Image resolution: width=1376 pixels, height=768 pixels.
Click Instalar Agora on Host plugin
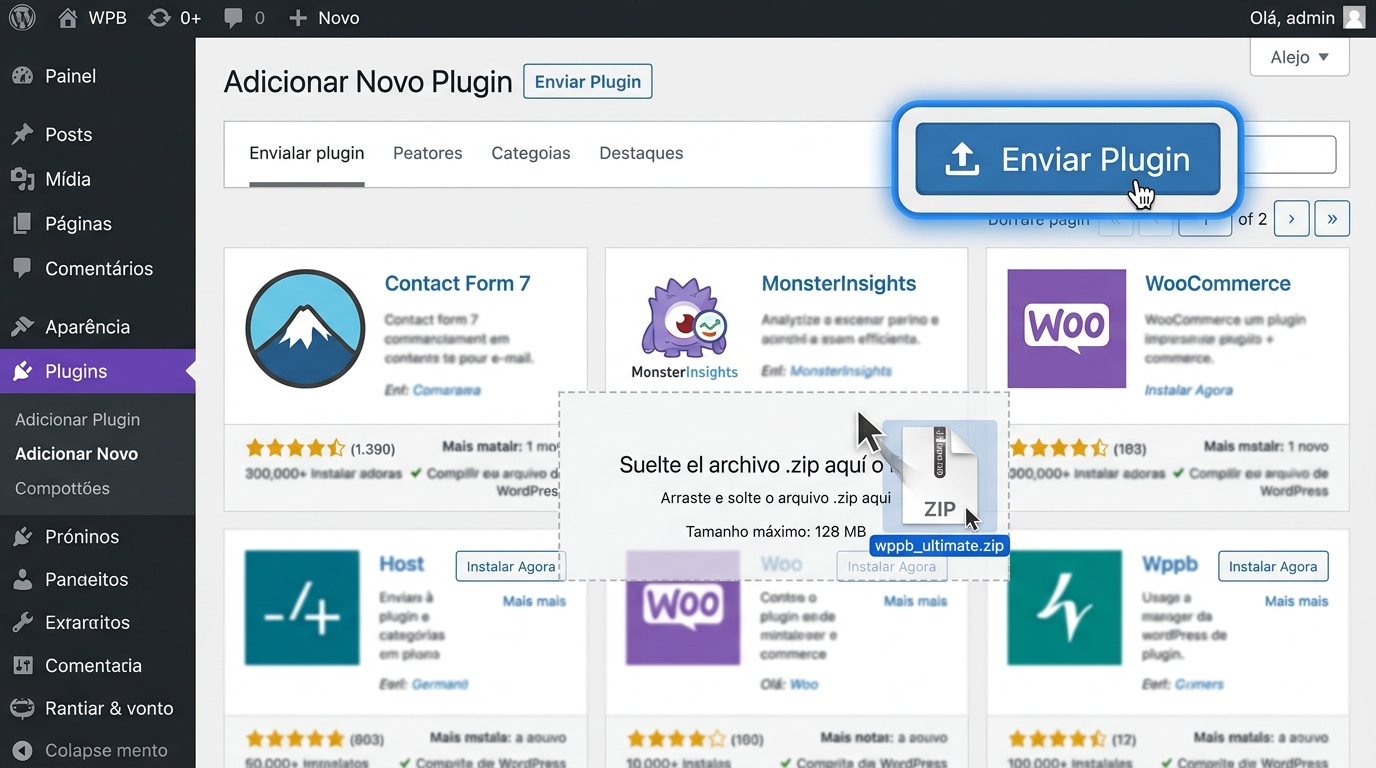511,566
